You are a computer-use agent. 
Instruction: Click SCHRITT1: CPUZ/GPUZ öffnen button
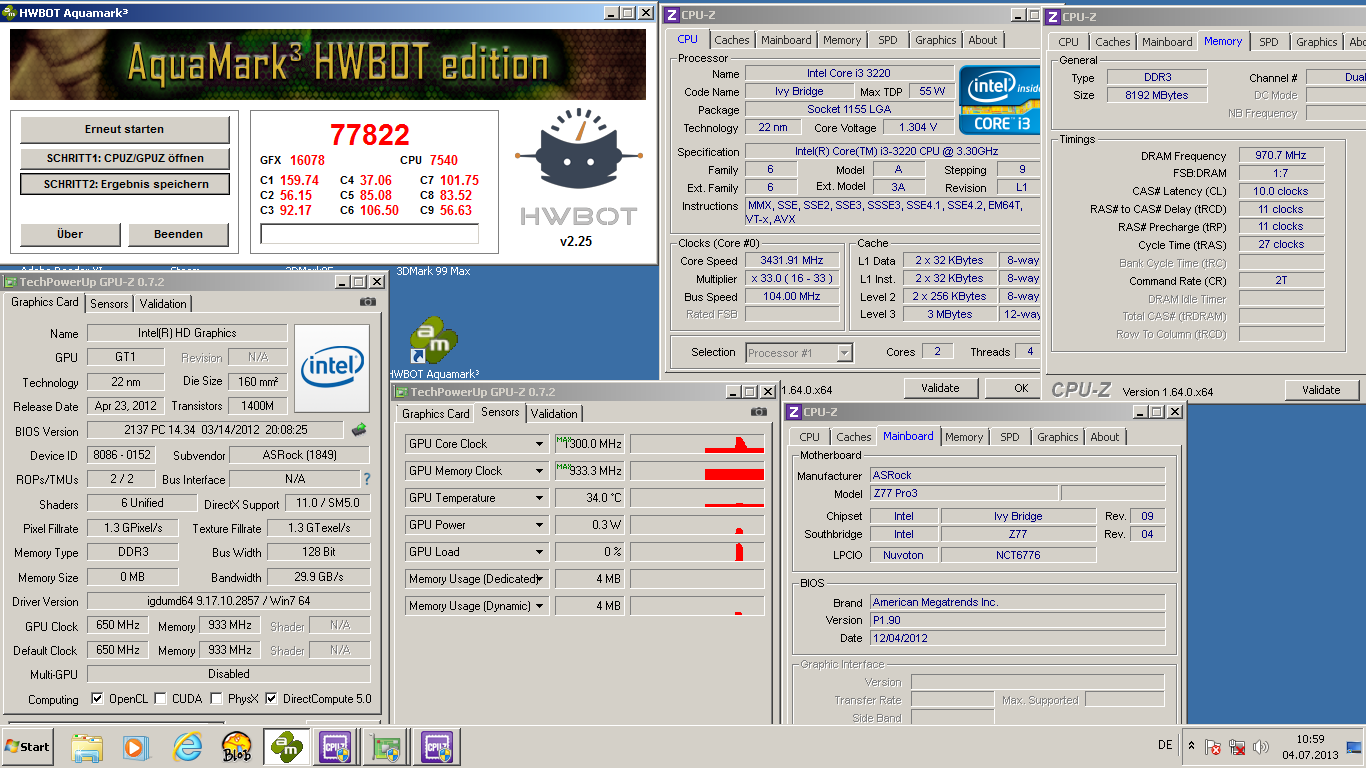tap(125, 158)
